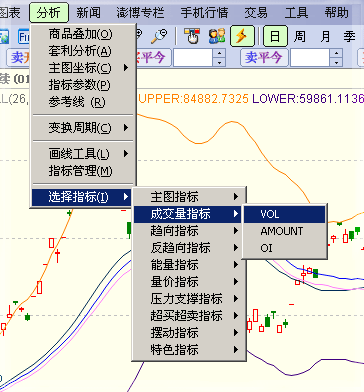Viewport: 364px width, 392px height.
Task: Click the 卖平今 button beside the right input
Action: pyautogui.click(x=264, y=58)
